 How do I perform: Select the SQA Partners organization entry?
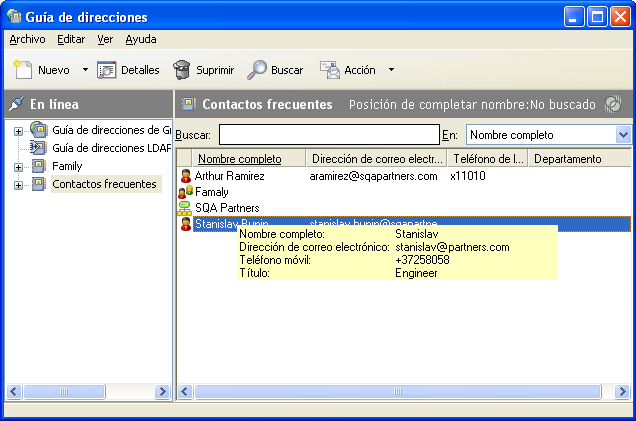[227, 208]
